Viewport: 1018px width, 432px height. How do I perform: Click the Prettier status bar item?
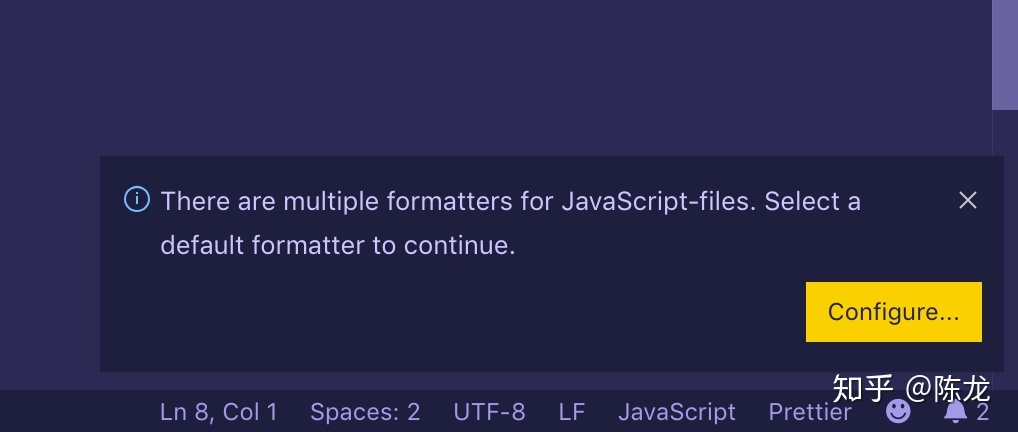(810, 411)
